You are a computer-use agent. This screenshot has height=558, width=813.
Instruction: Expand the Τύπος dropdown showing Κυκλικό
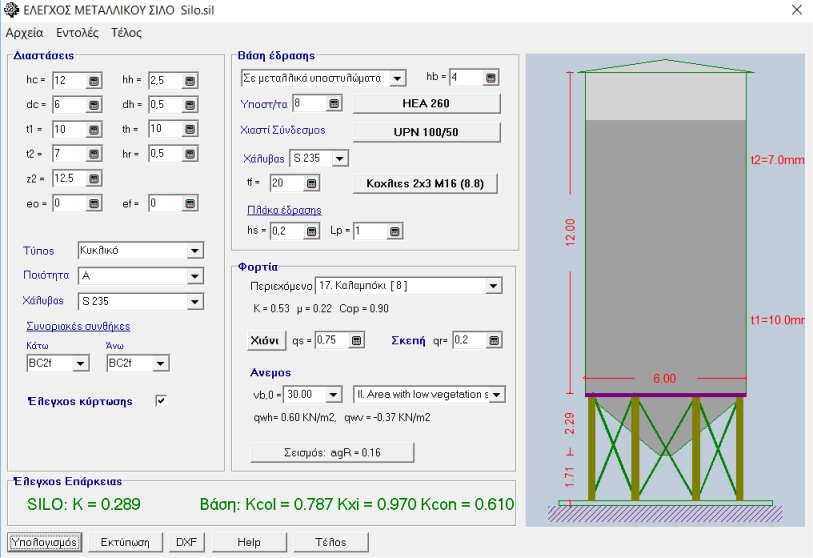point(195,251)
